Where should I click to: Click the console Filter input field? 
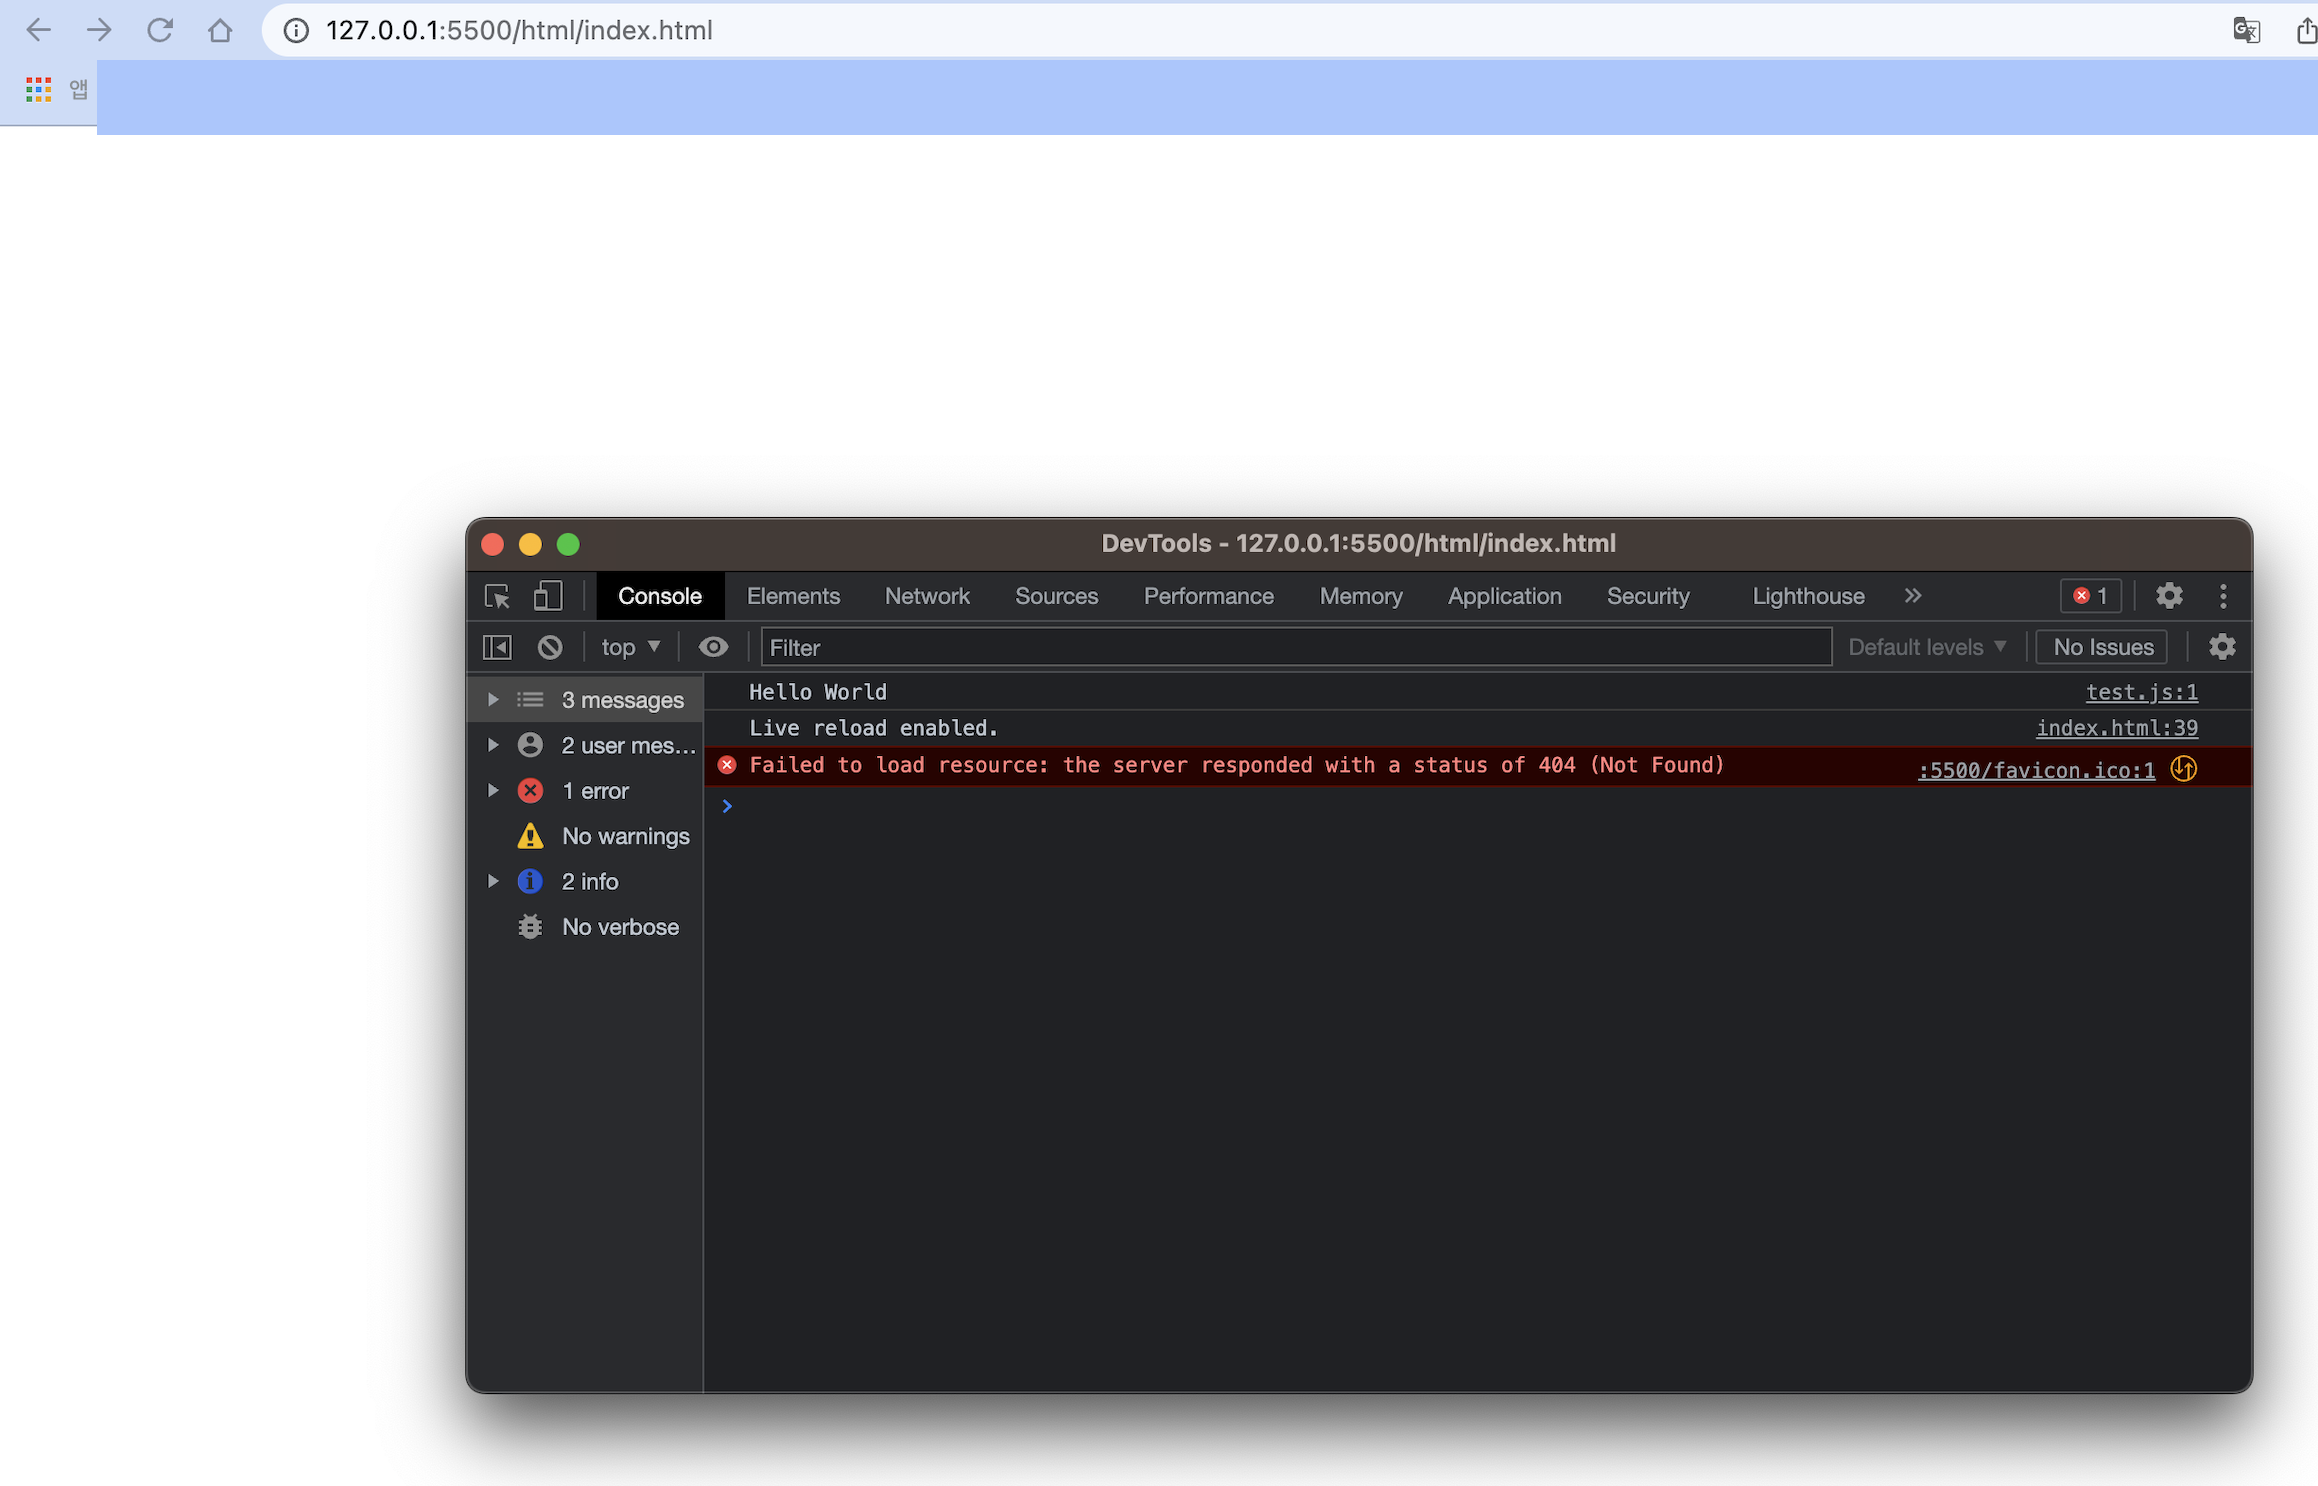[1295, 647]
